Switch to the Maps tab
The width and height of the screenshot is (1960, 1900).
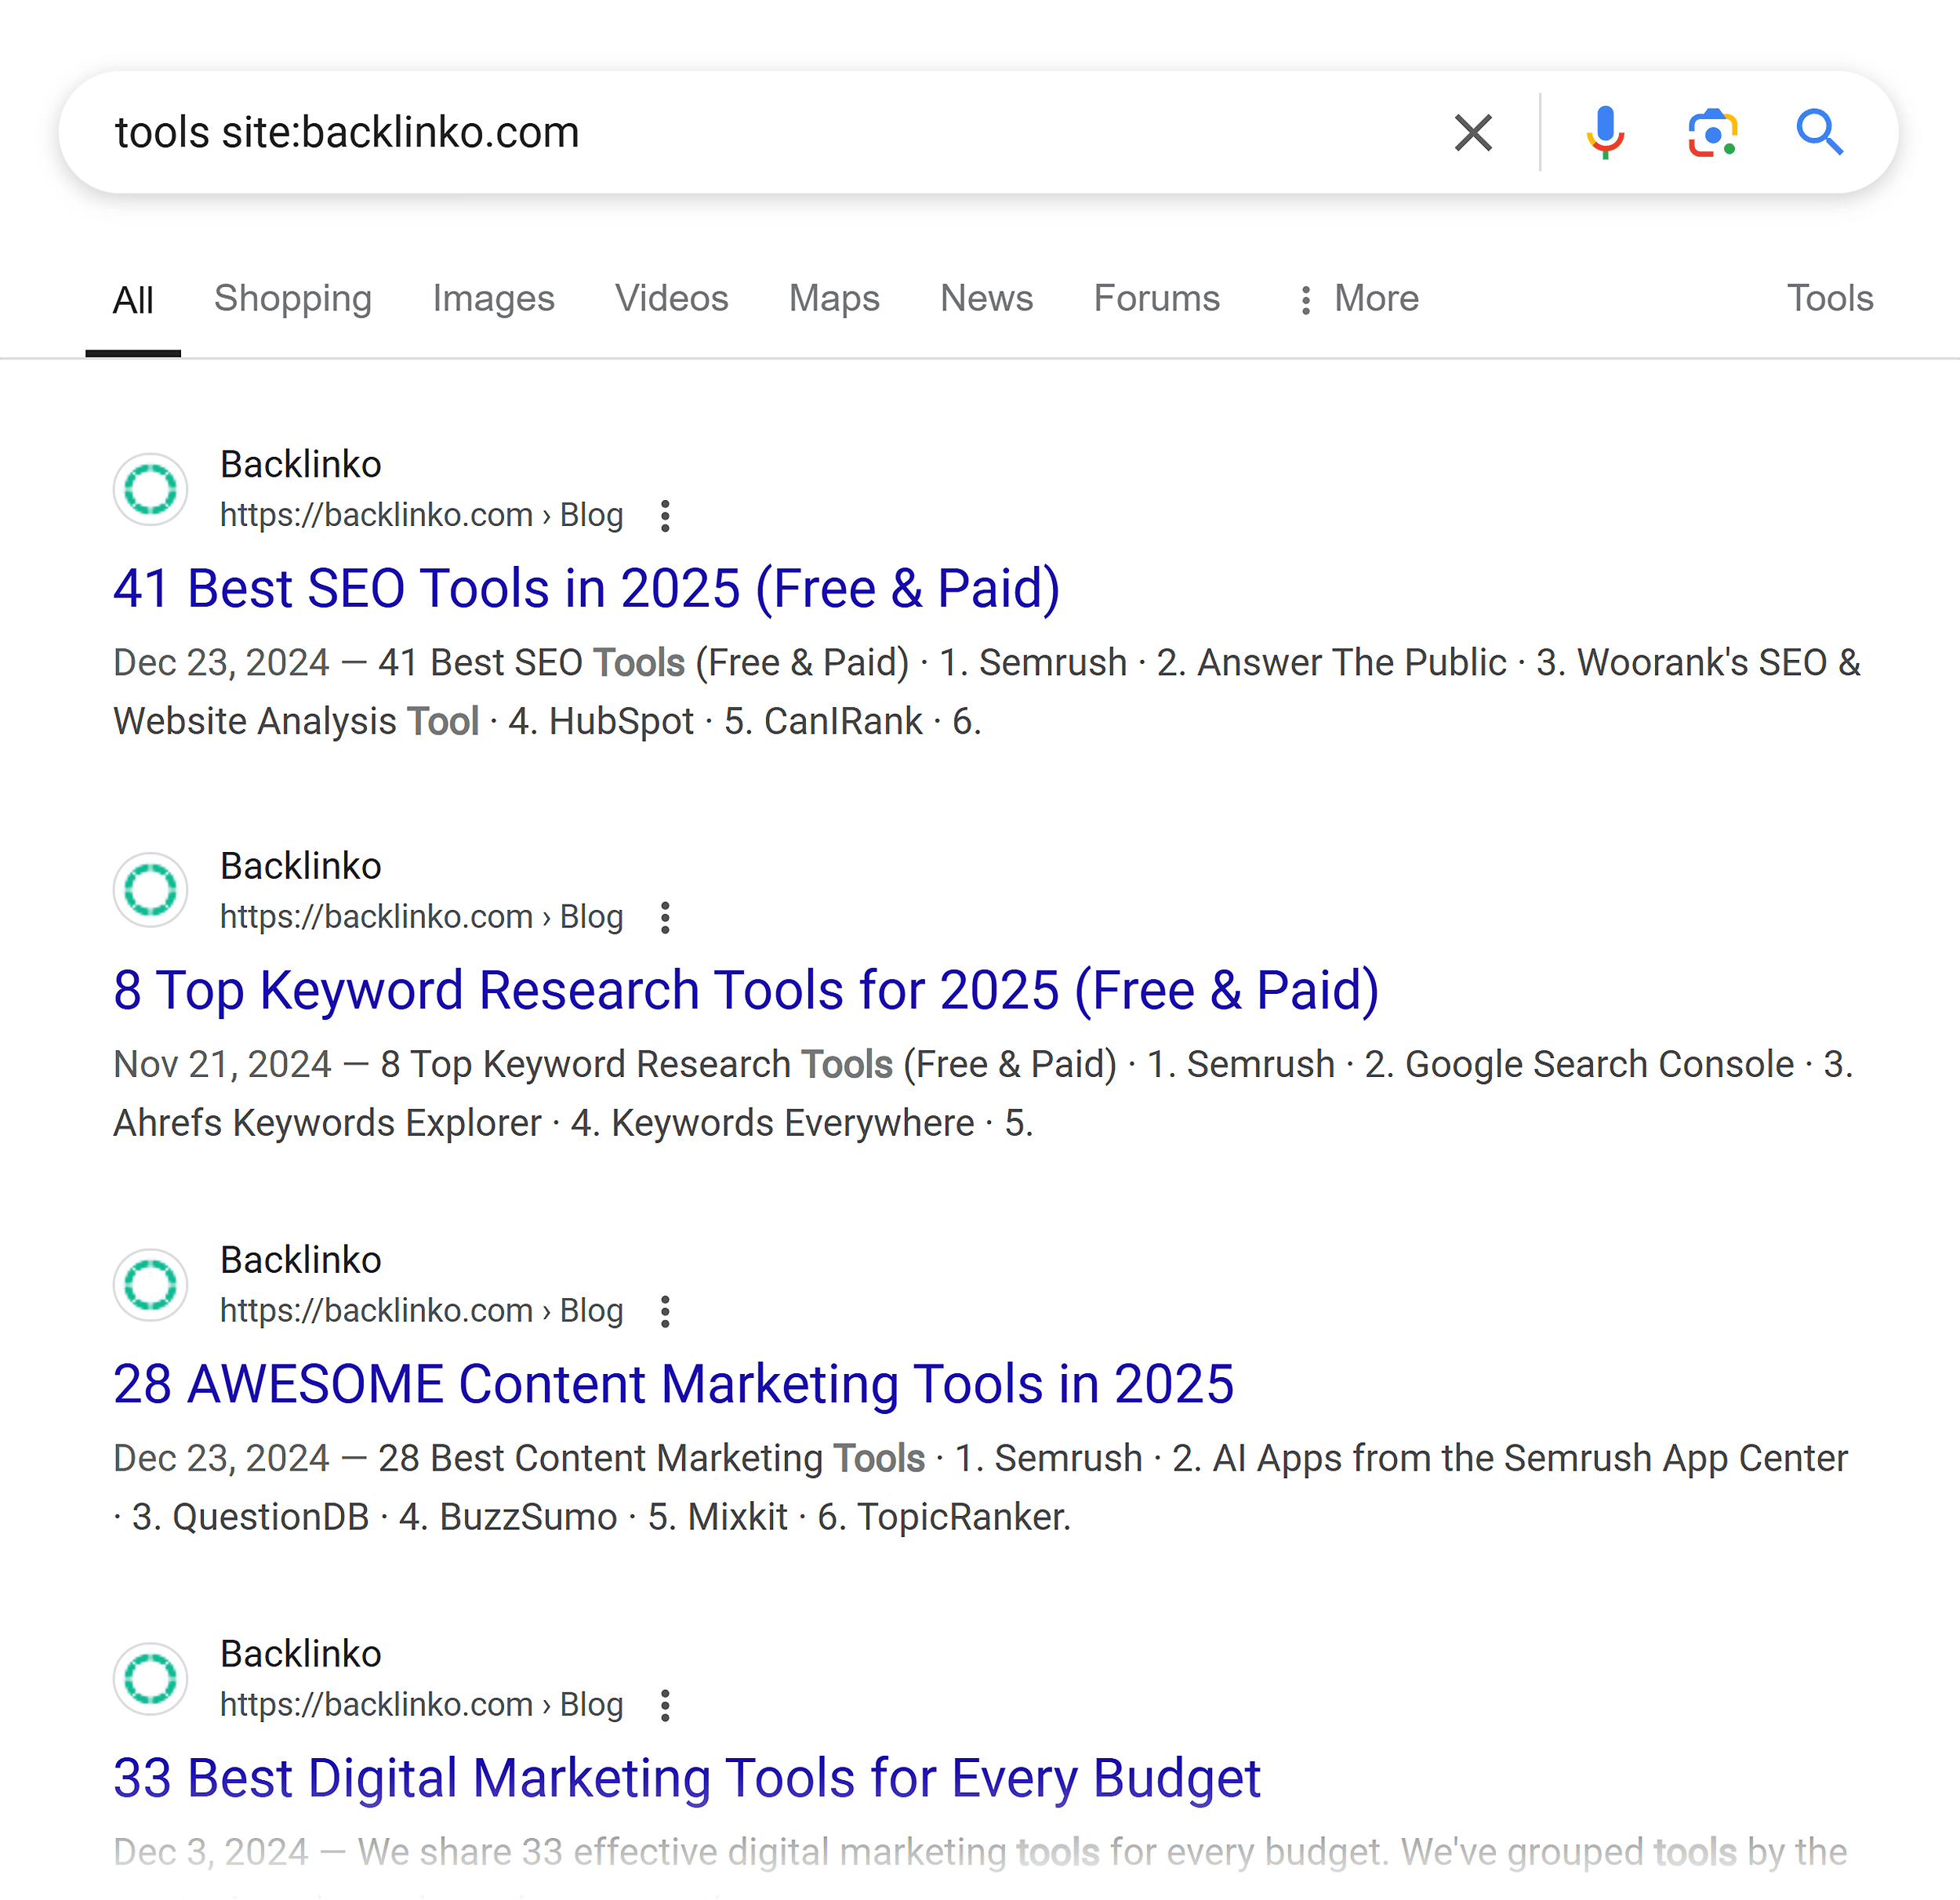coord(834,299)
